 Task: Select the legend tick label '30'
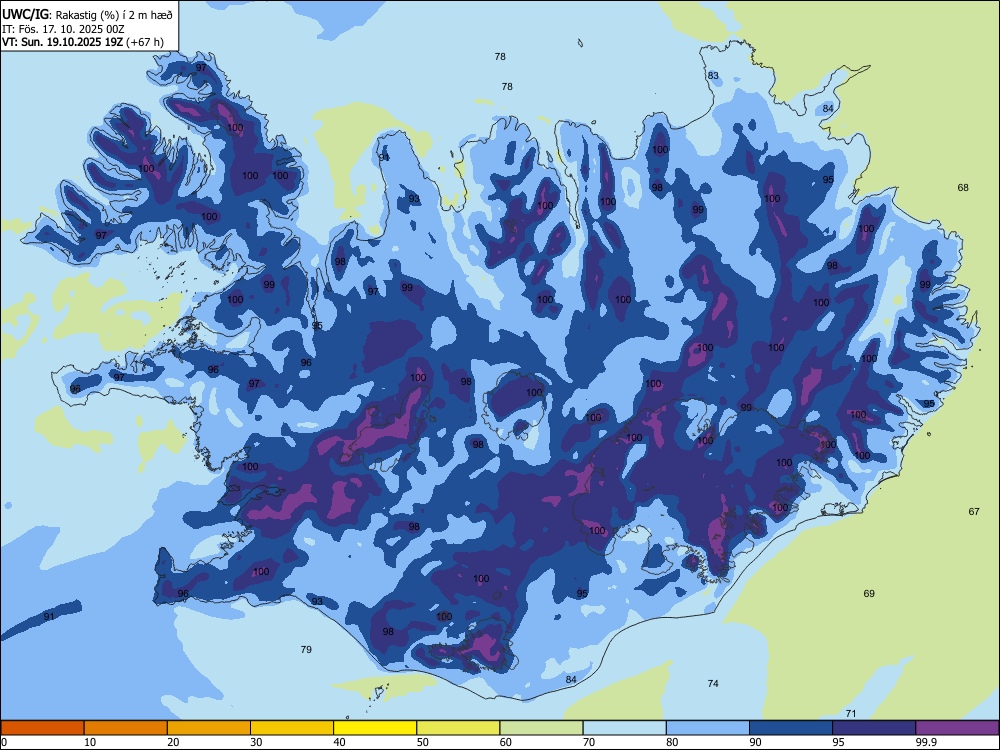(x=256, y=742)
